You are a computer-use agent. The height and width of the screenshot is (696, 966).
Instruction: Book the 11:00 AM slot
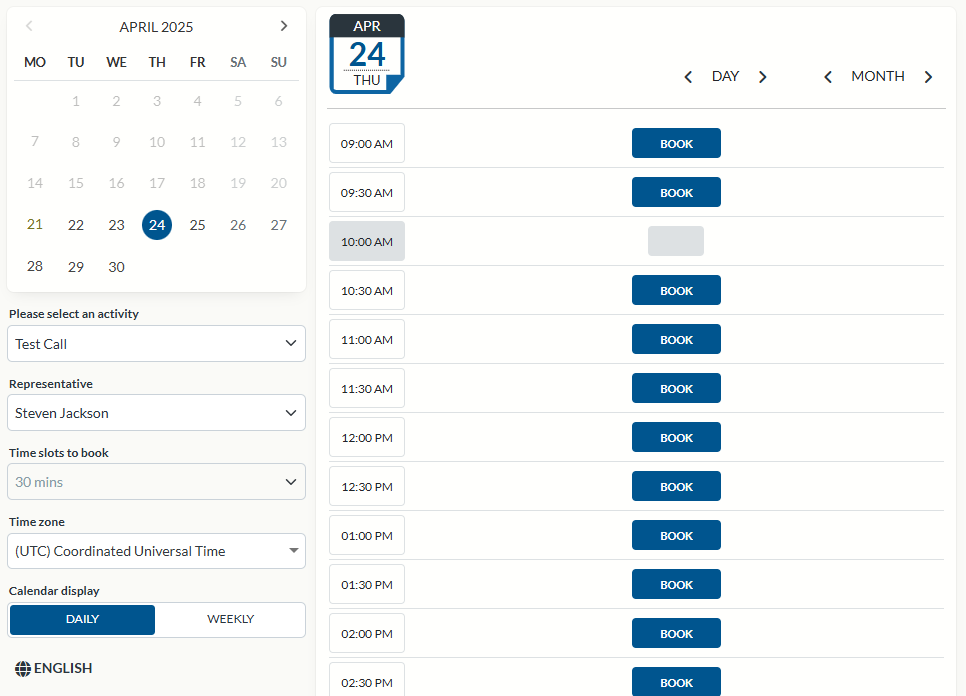click(x=676, y=339)
